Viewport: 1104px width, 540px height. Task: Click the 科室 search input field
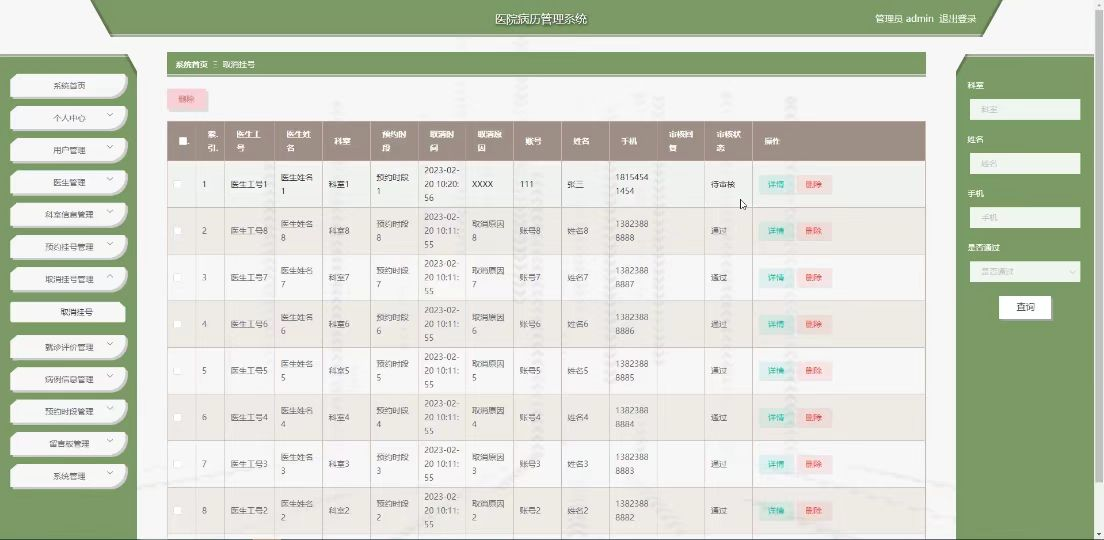[x=1024, y=110]
